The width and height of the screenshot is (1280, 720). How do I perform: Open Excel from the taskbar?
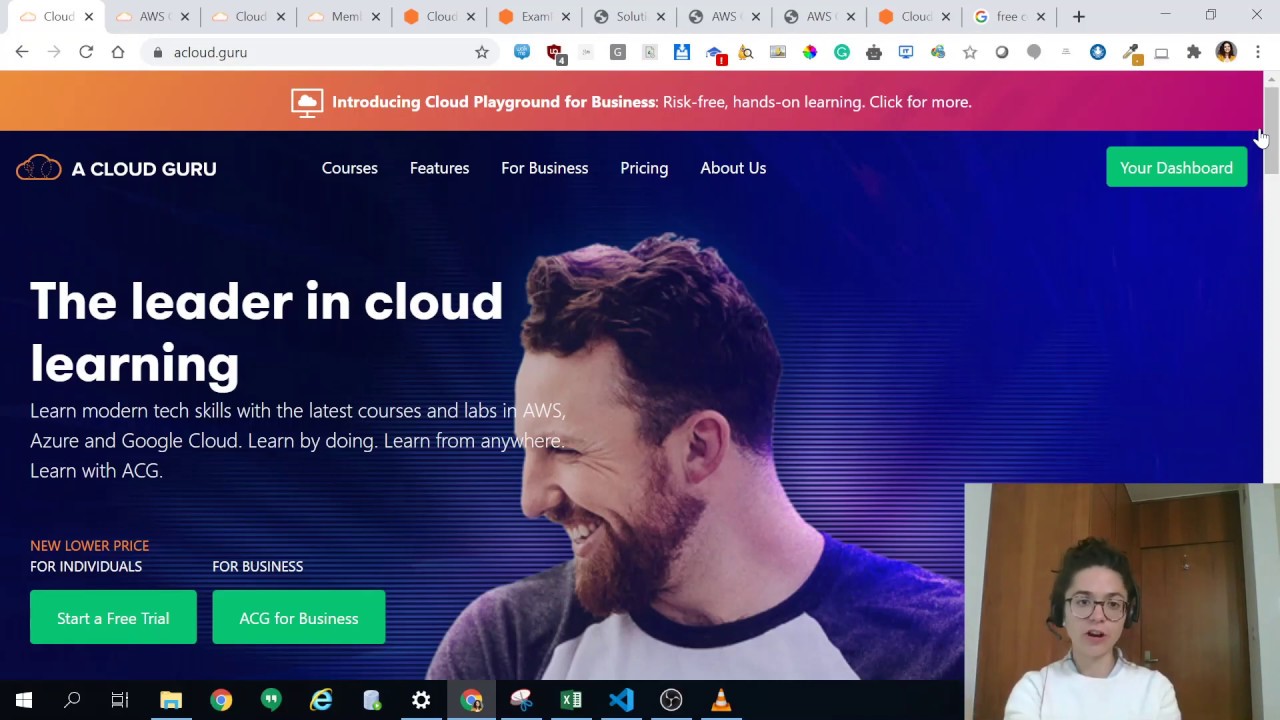click(x=571, y=700)
